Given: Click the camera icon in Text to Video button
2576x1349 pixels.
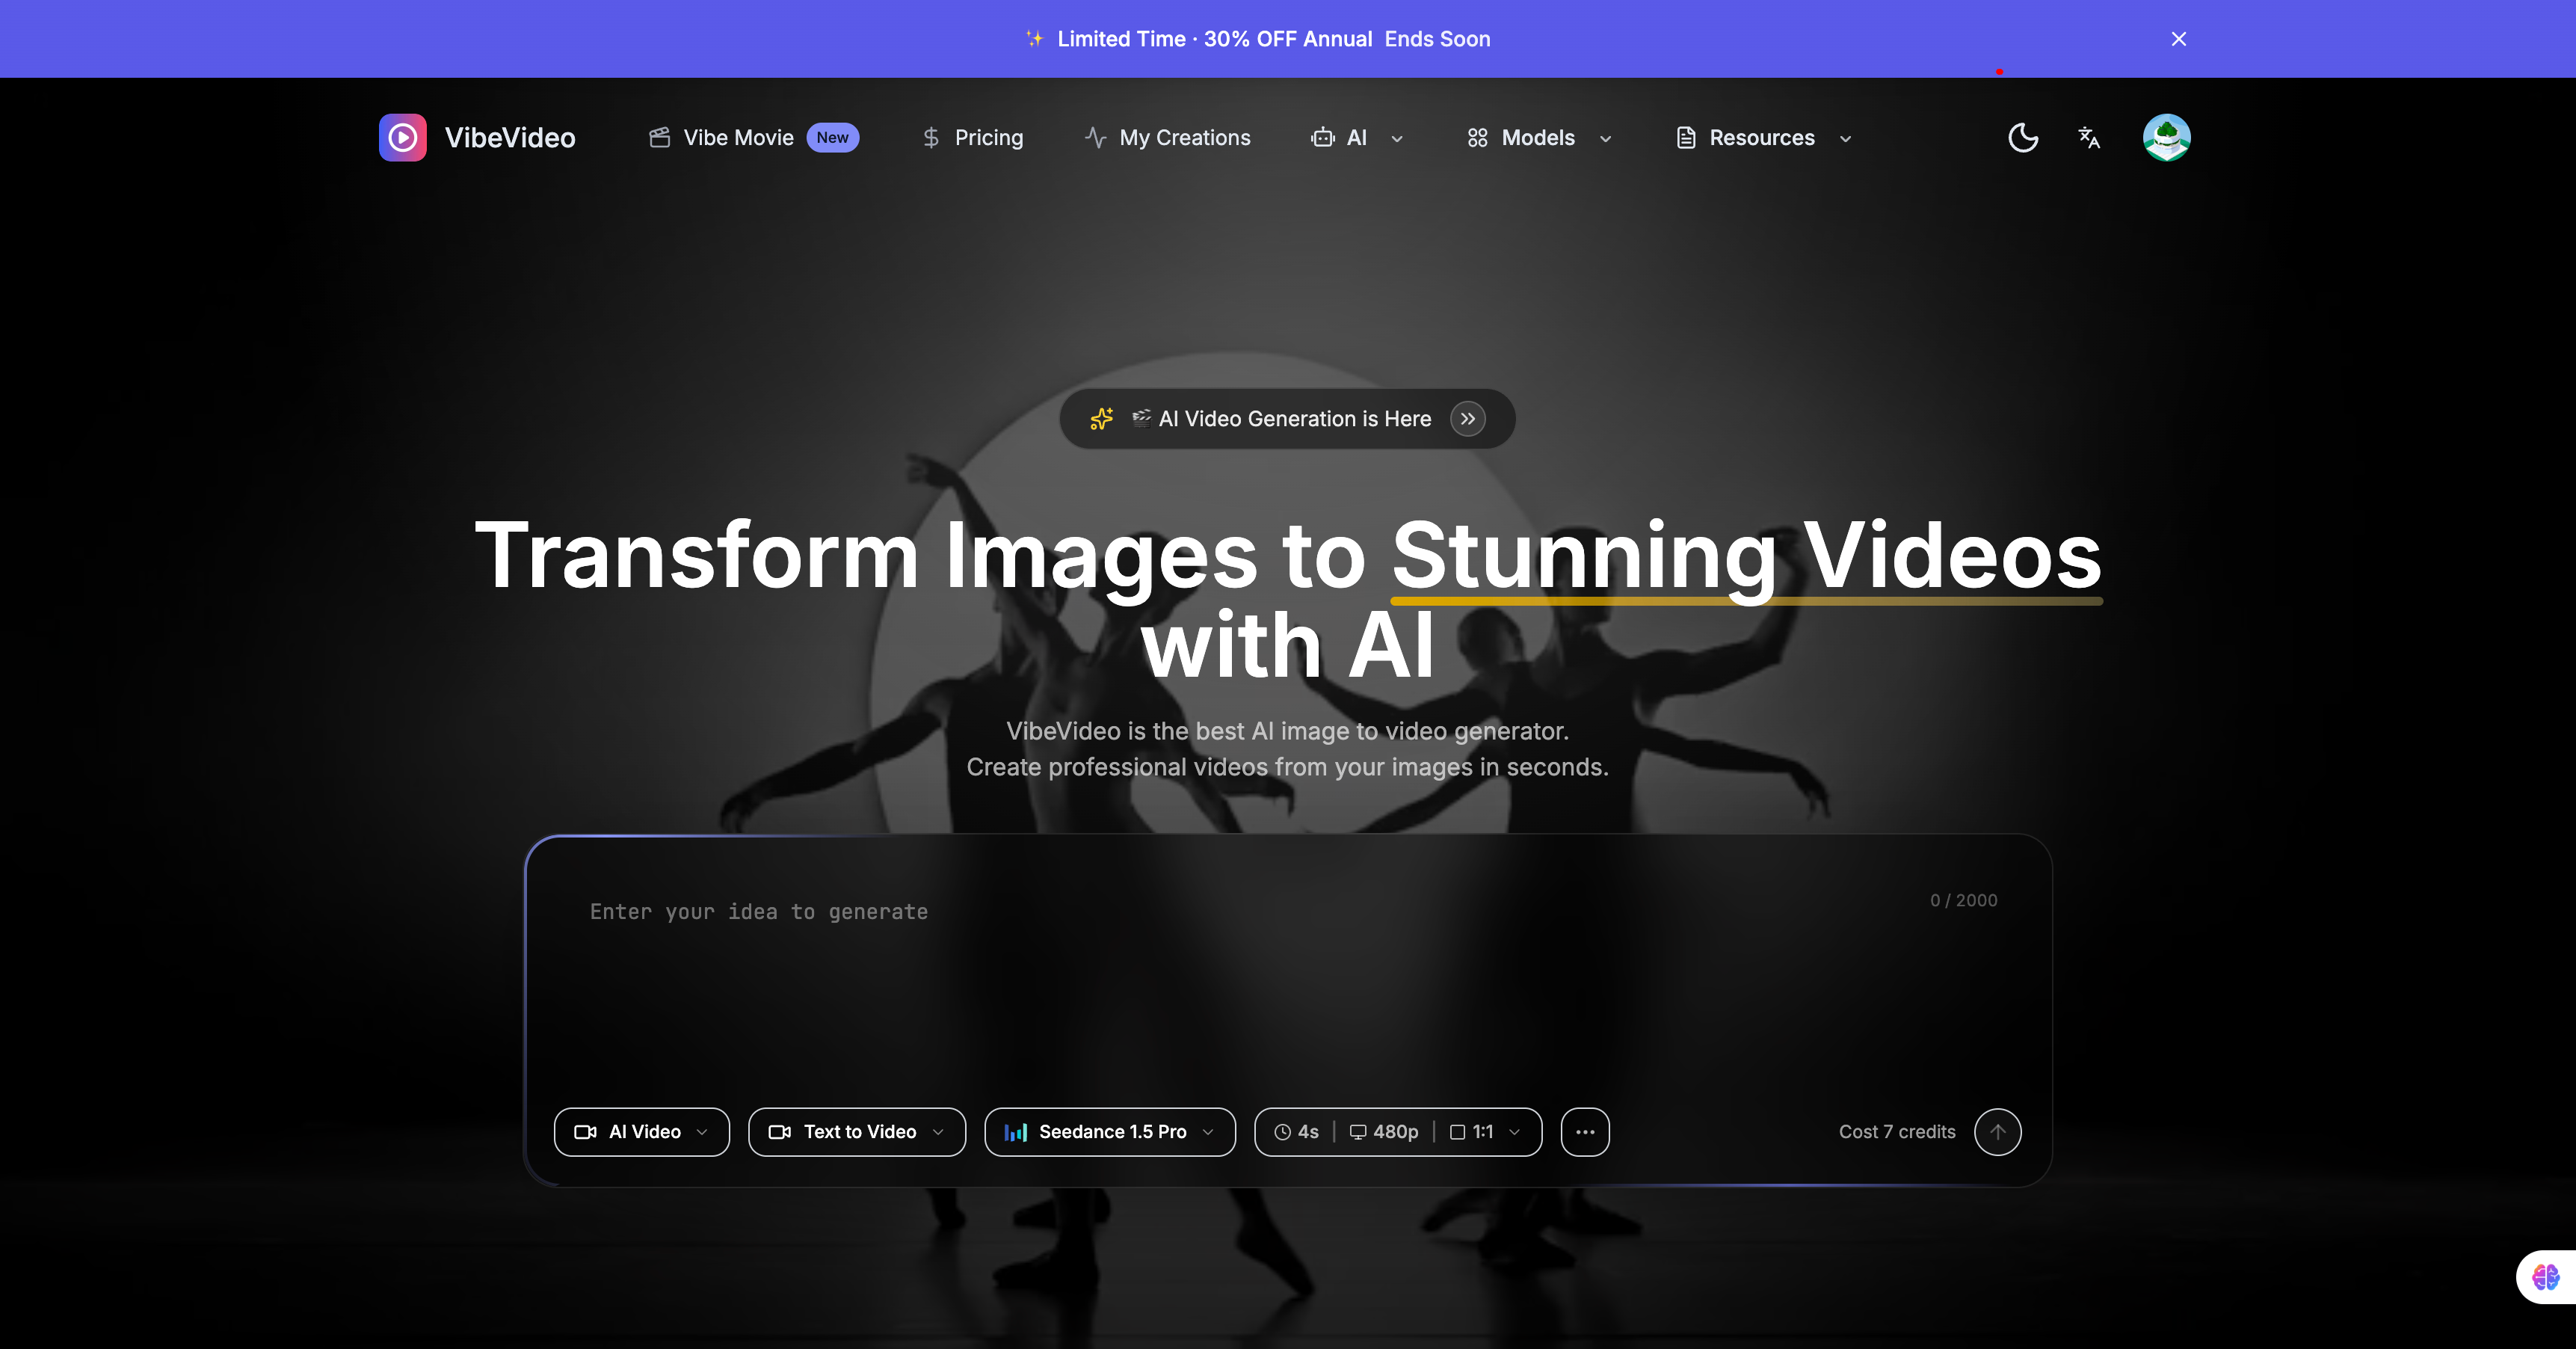Looking at the screenshot, I should click(x=780, y=1132).
